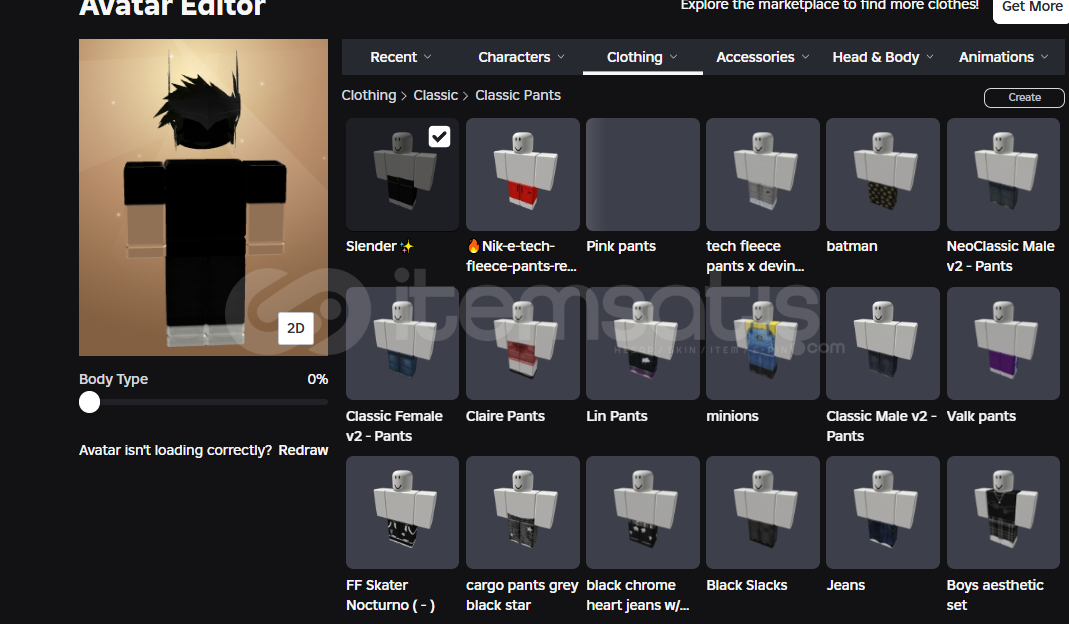The image size is (1069, 624).
Task: Choose cargo pants grey black star thumbnail
Action: click(x=523, y=512)
